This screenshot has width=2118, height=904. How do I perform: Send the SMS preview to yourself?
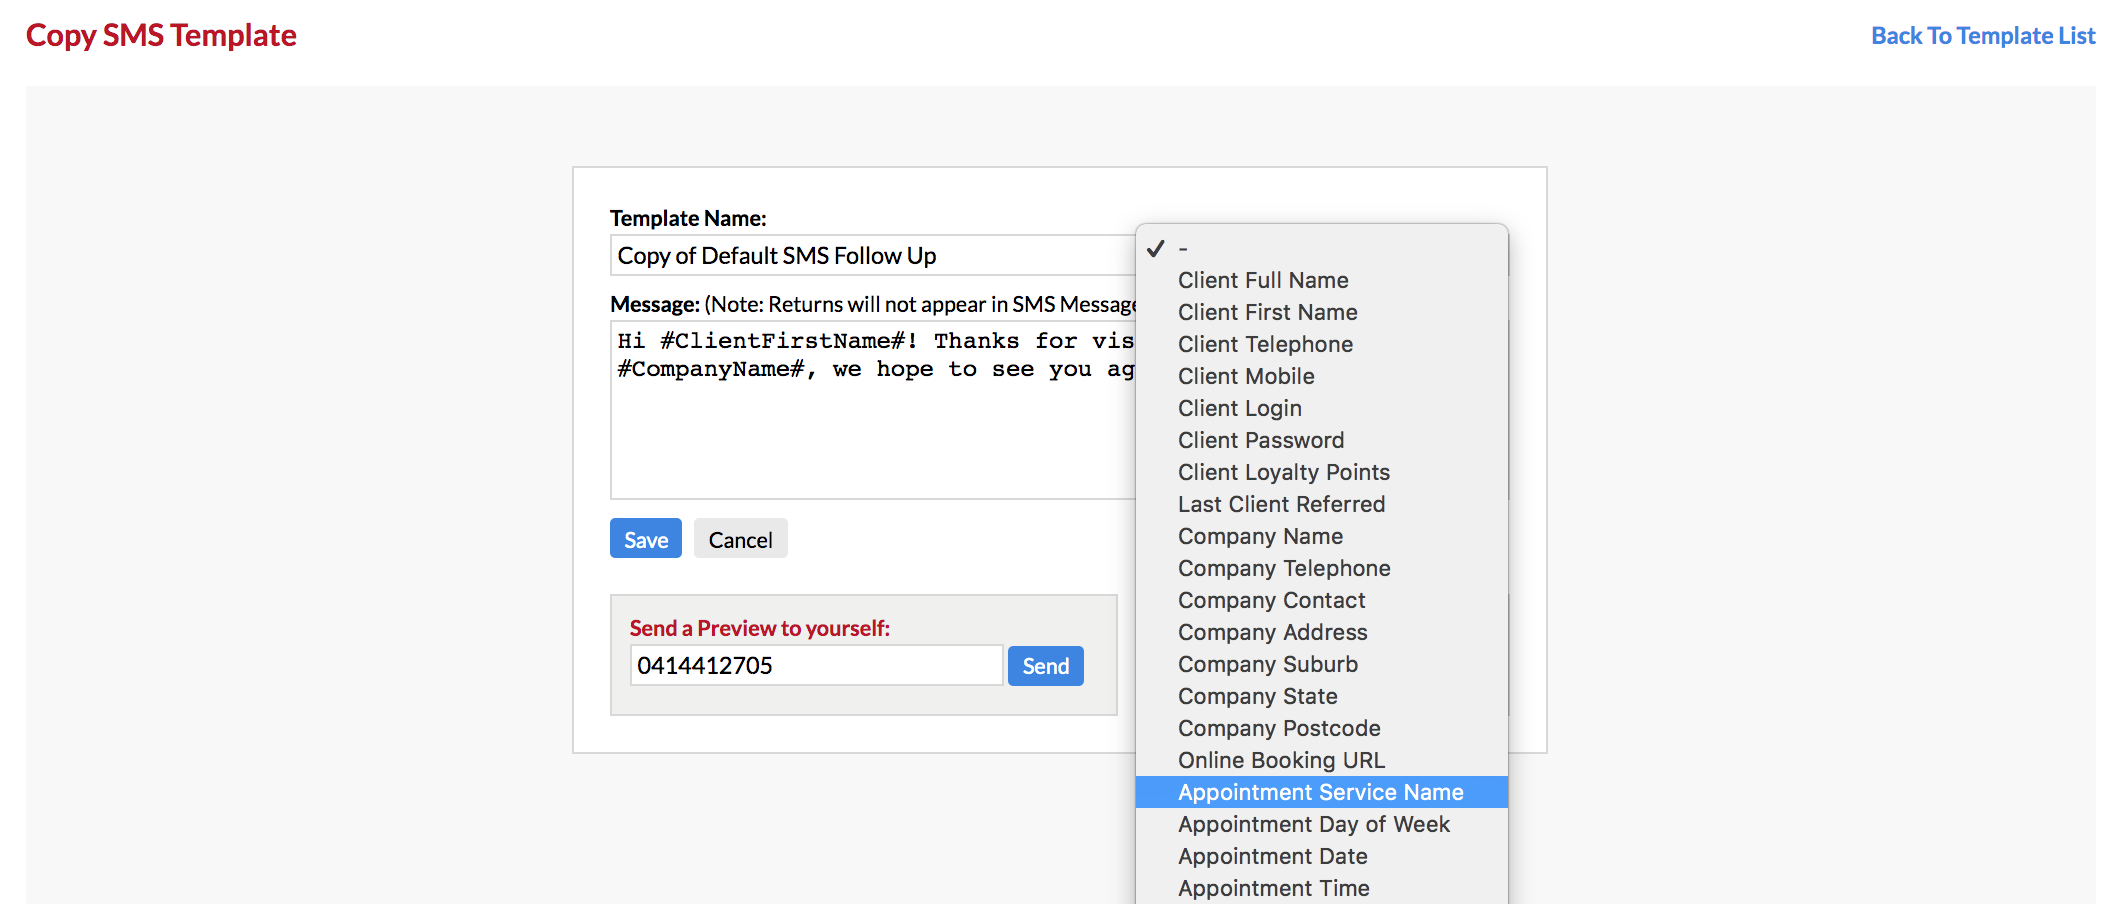pos(1045,666)
